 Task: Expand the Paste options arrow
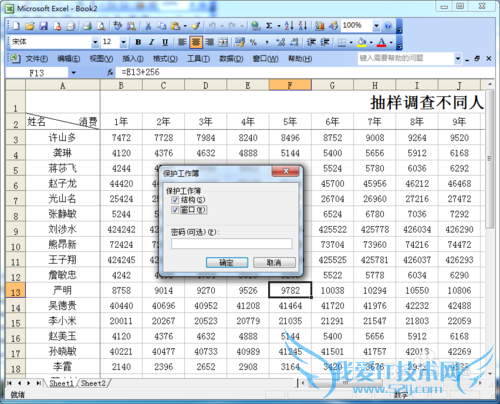(x=185, y=26)
